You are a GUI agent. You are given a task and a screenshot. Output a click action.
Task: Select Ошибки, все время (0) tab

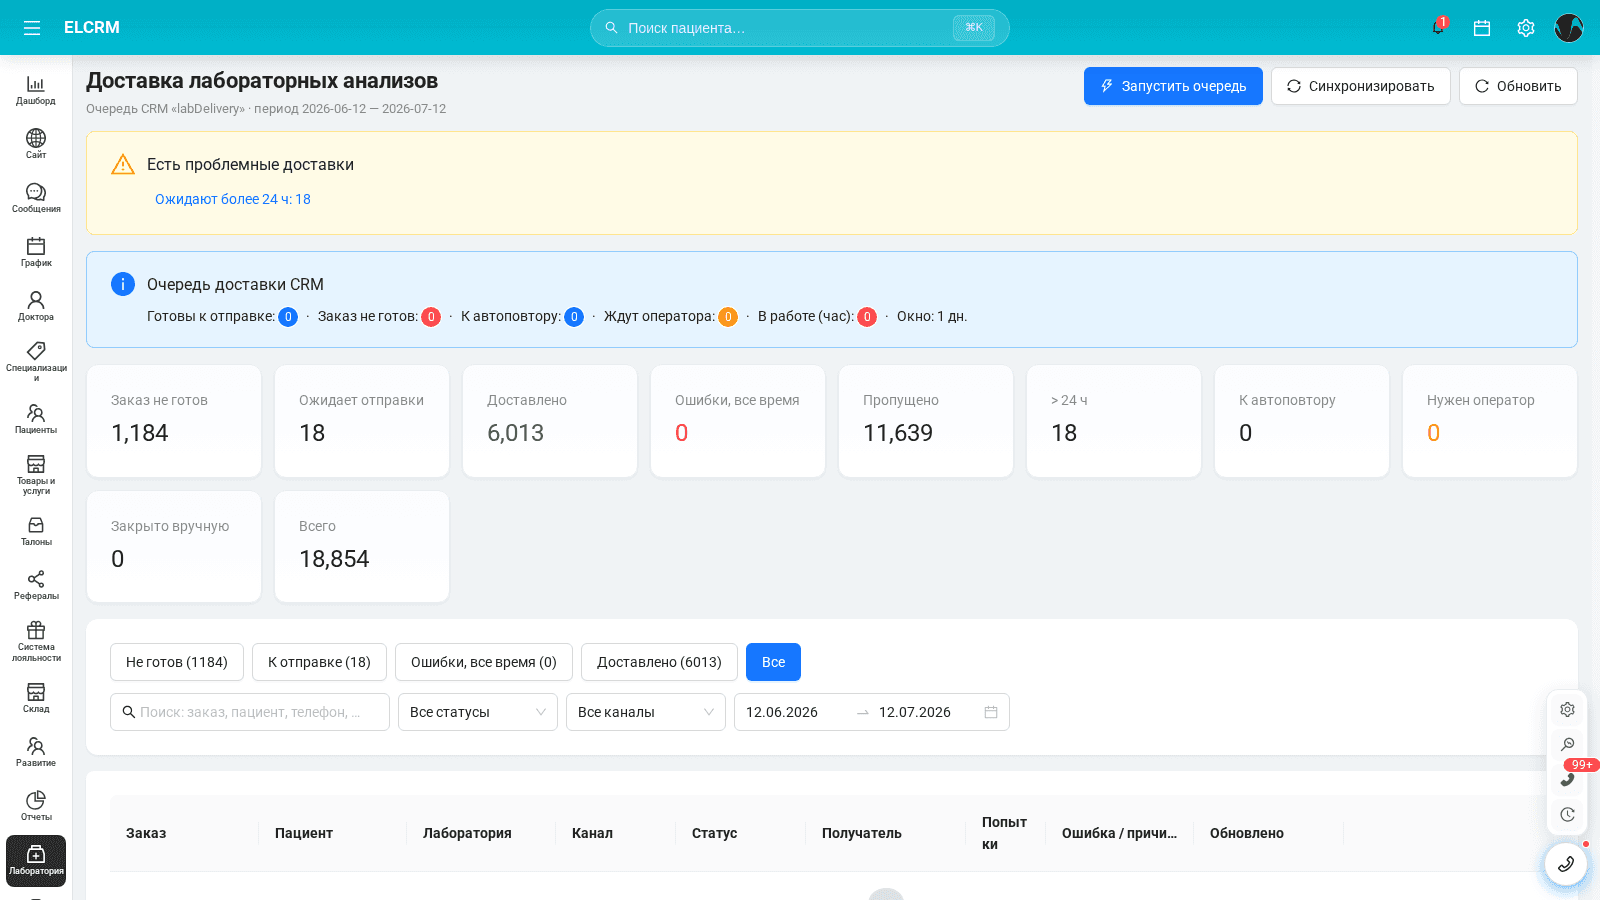pos(484,662)
